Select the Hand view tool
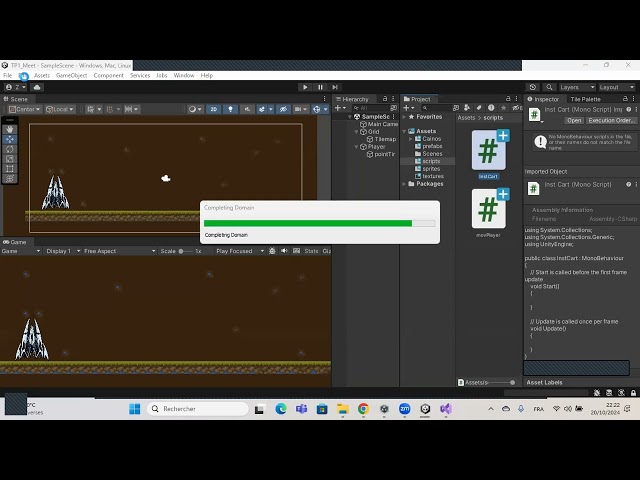Image resolution: width=640 pixels, height=480 pixels. [x=10, y=129]
